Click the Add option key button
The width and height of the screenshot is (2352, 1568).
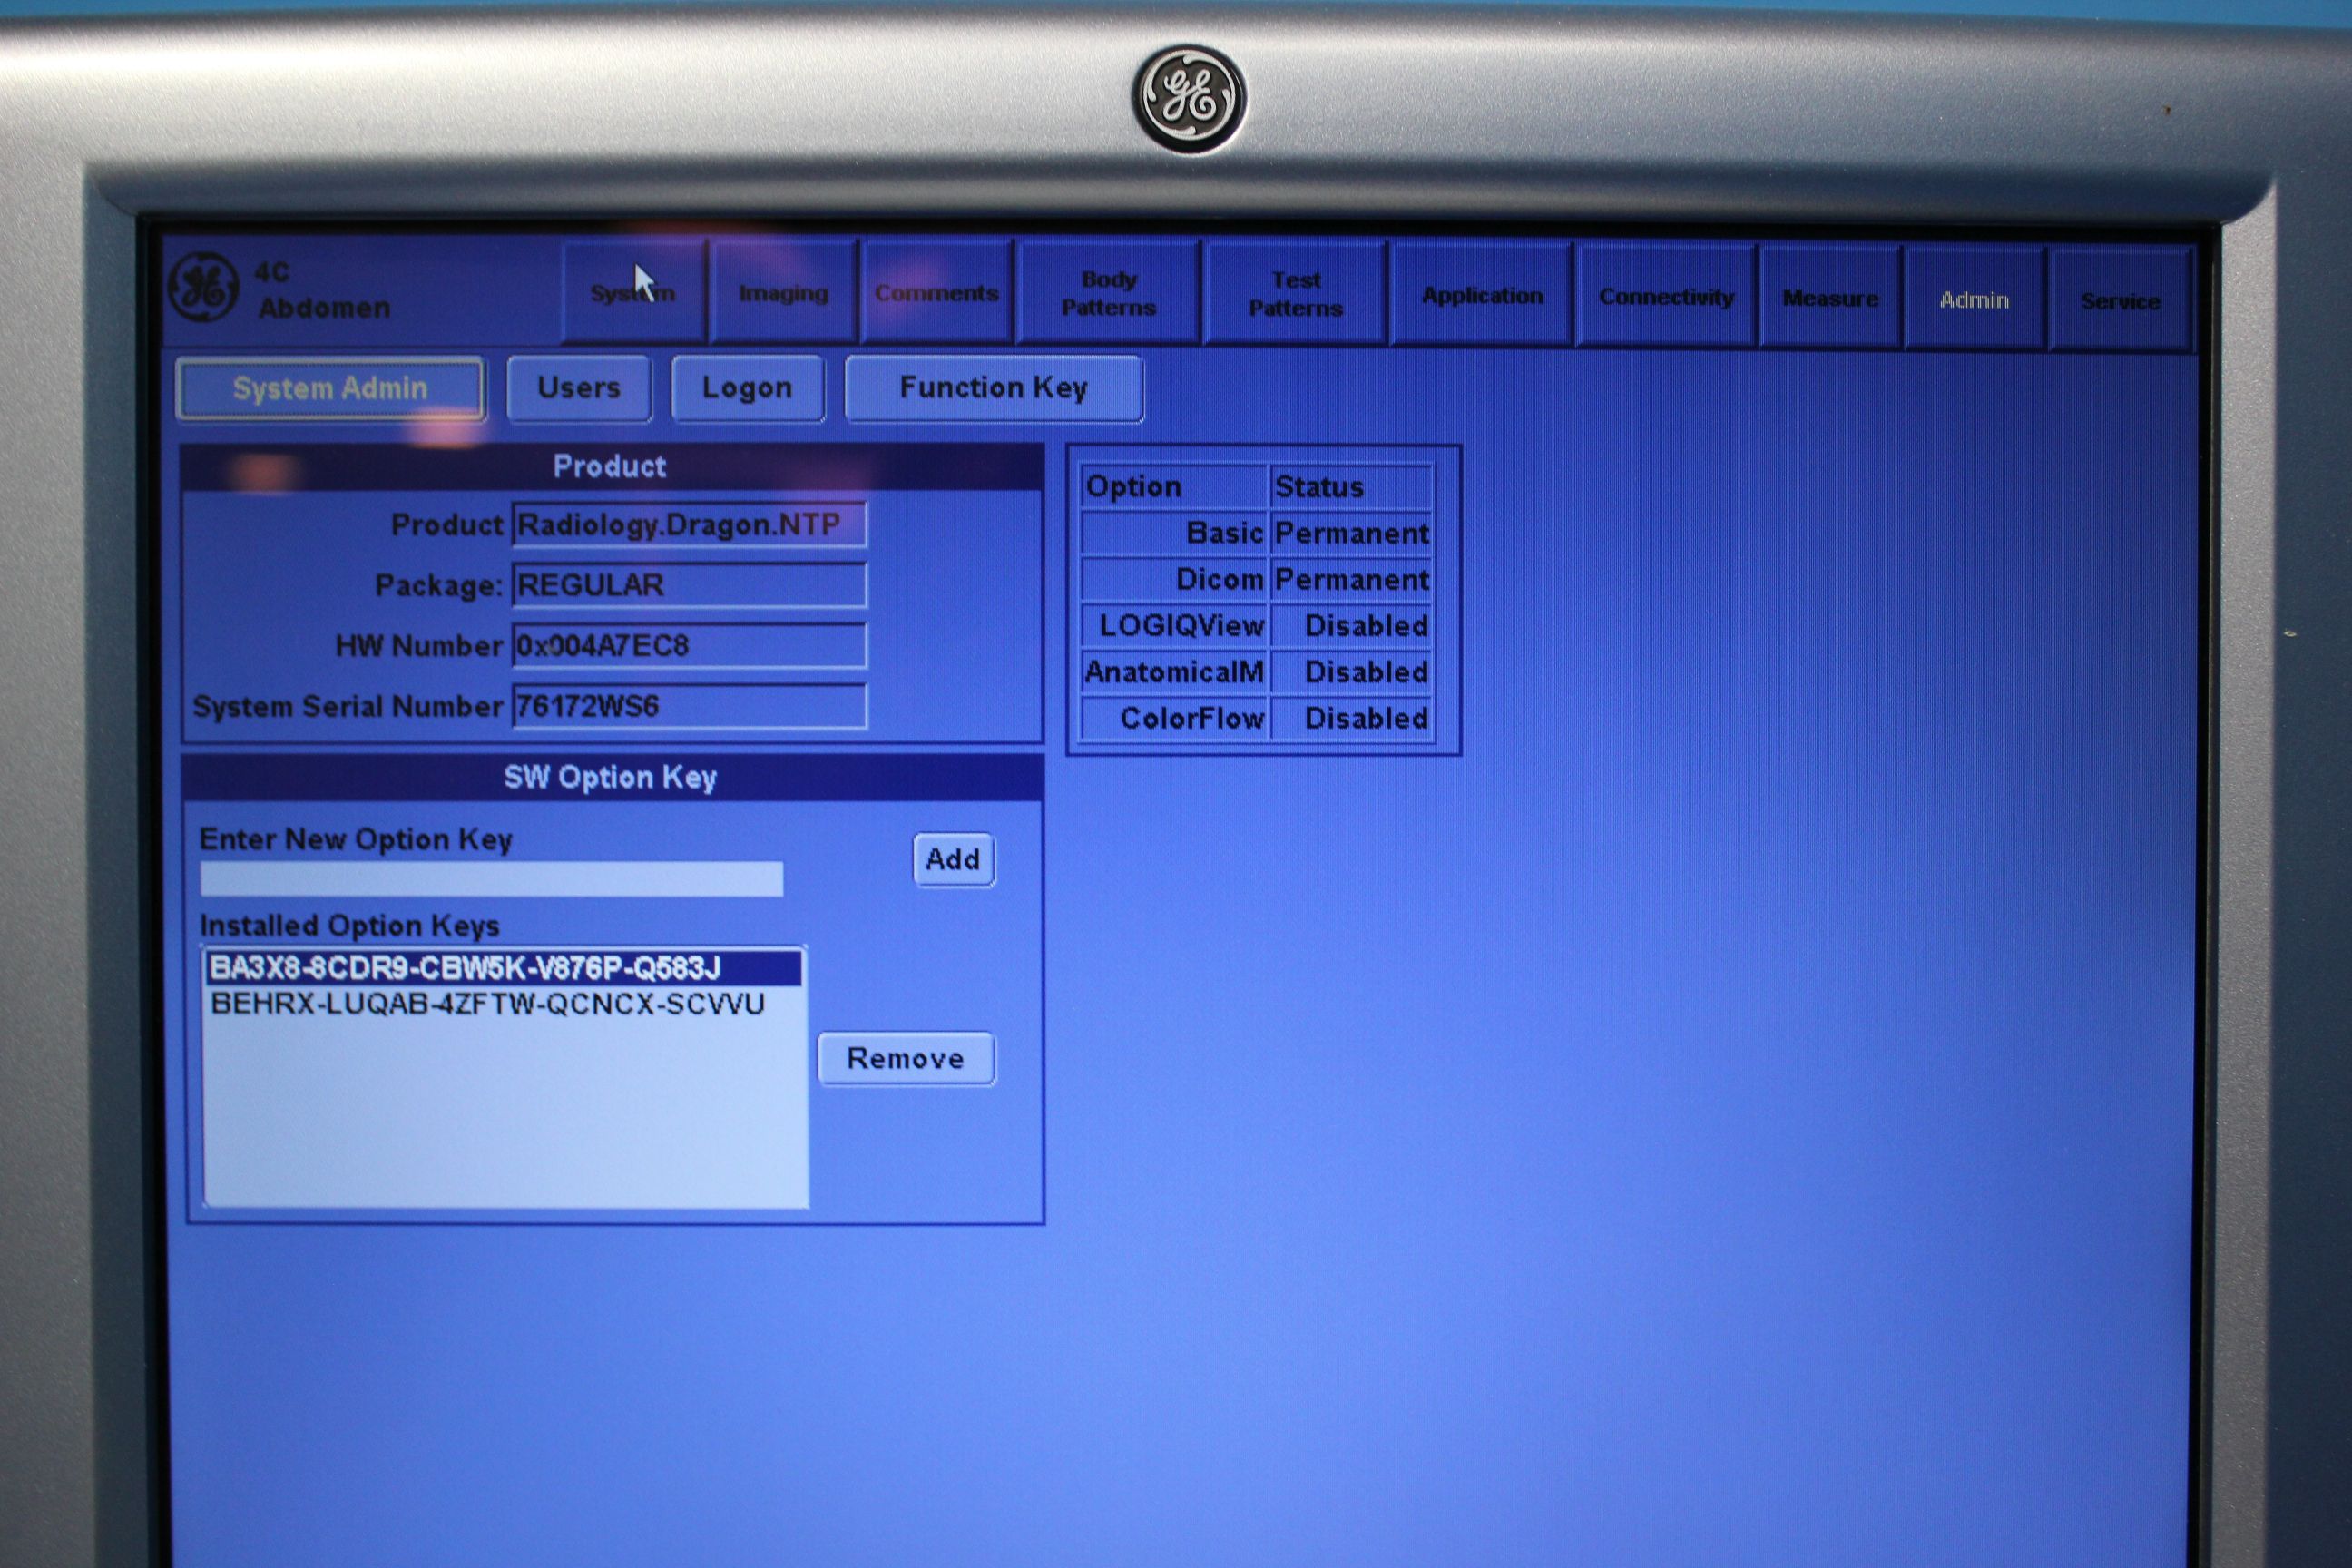pos(953,859)
